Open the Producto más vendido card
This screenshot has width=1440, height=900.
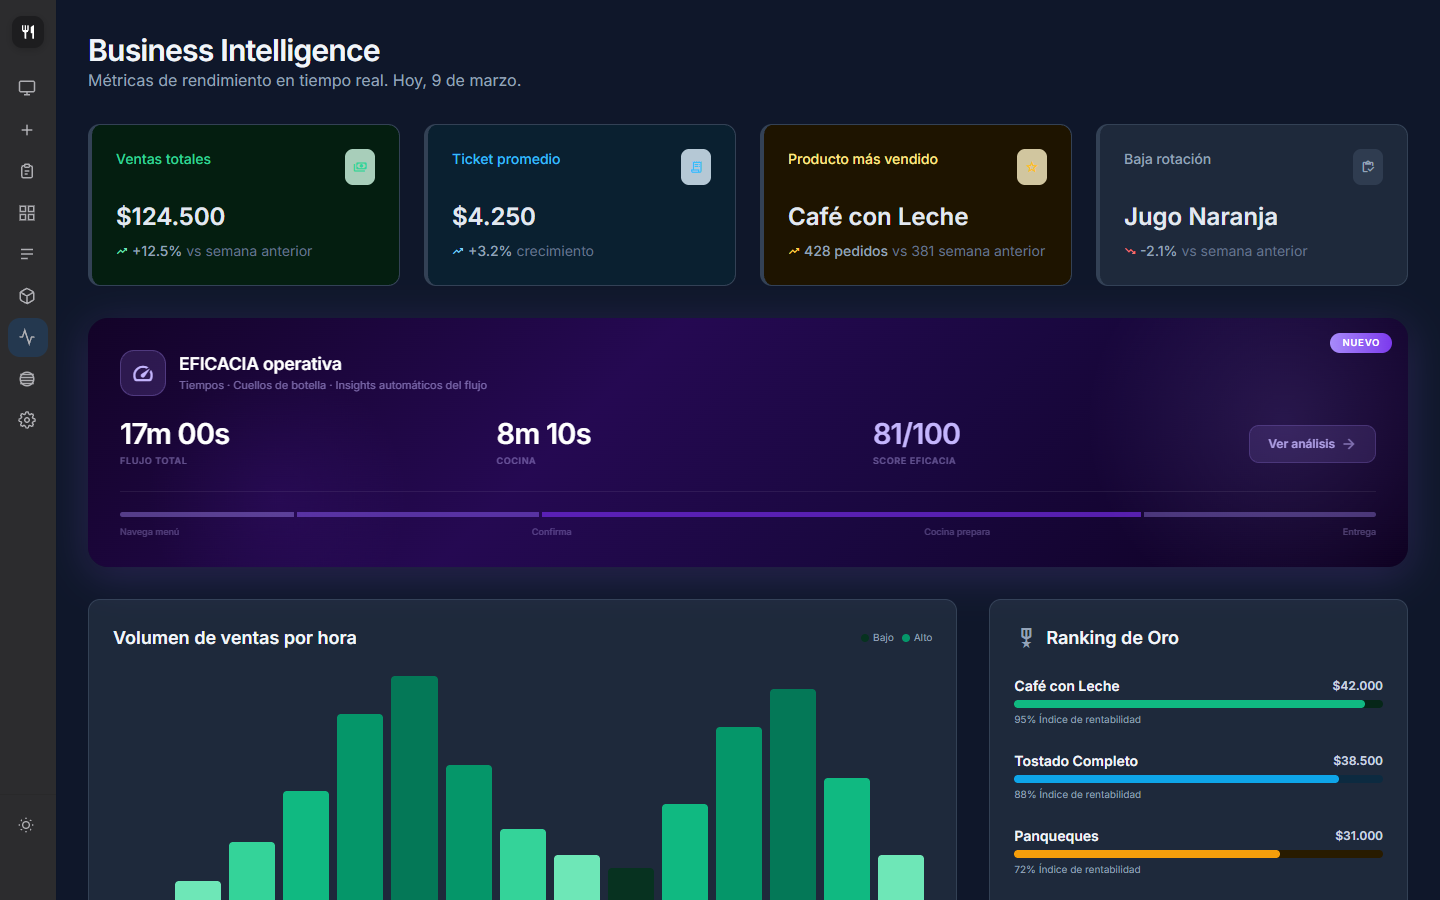pos(916,205)
